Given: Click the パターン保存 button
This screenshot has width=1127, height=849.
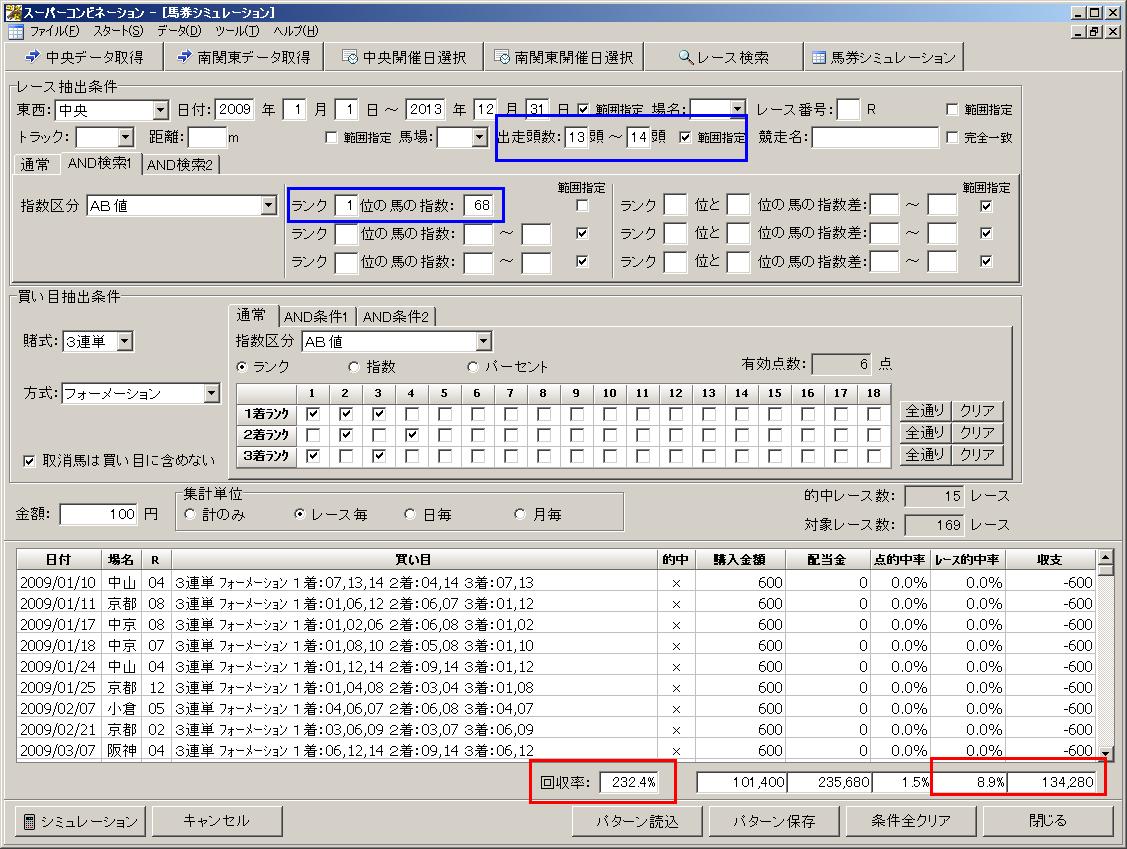Looking at the screenshot, I should click(774, 821).
